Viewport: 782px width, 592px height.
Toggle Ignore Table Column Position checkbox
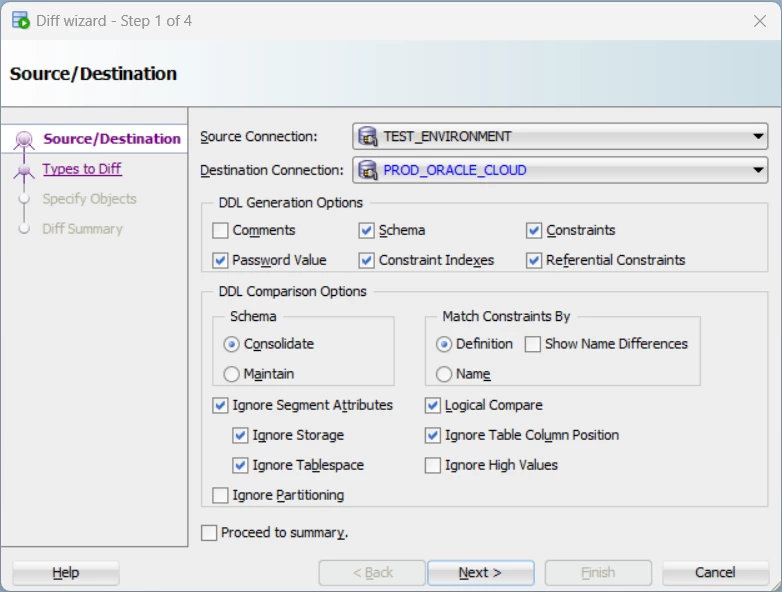[432, 435]
